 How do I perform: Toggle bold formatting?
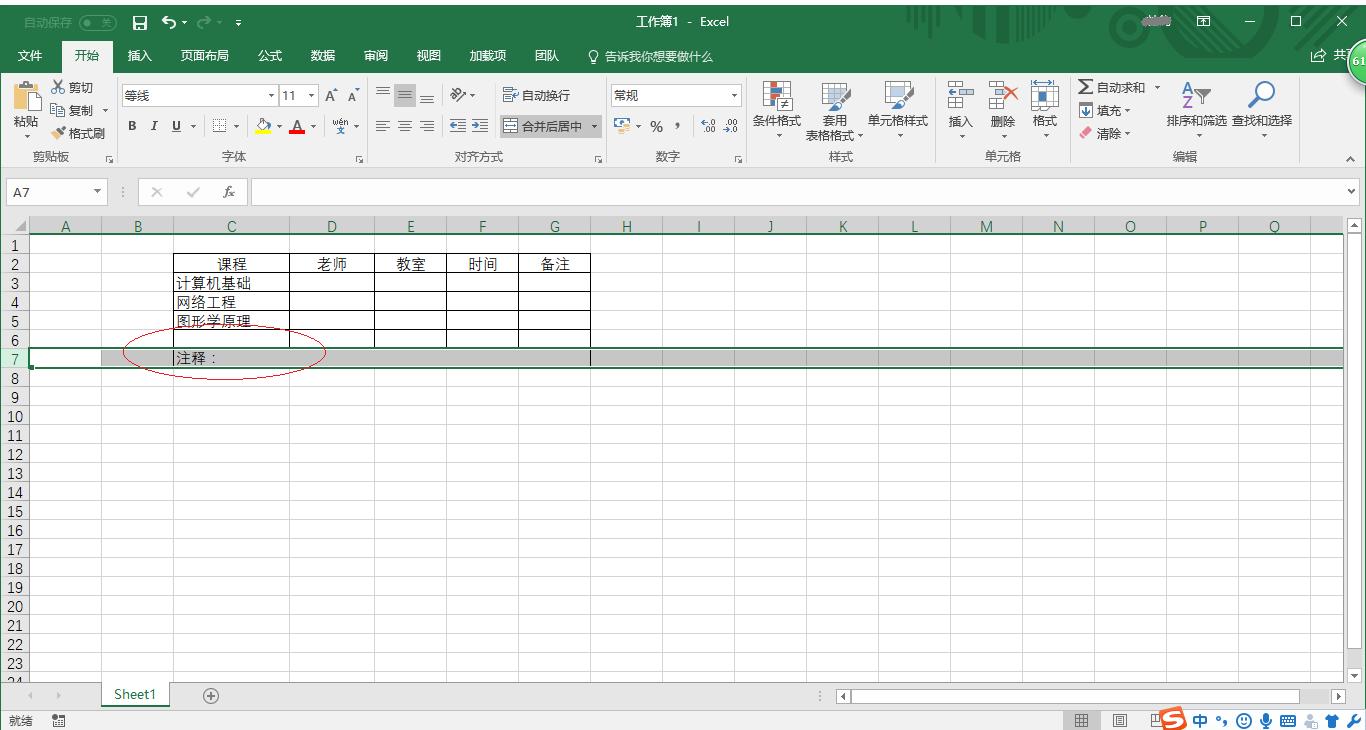131,126
